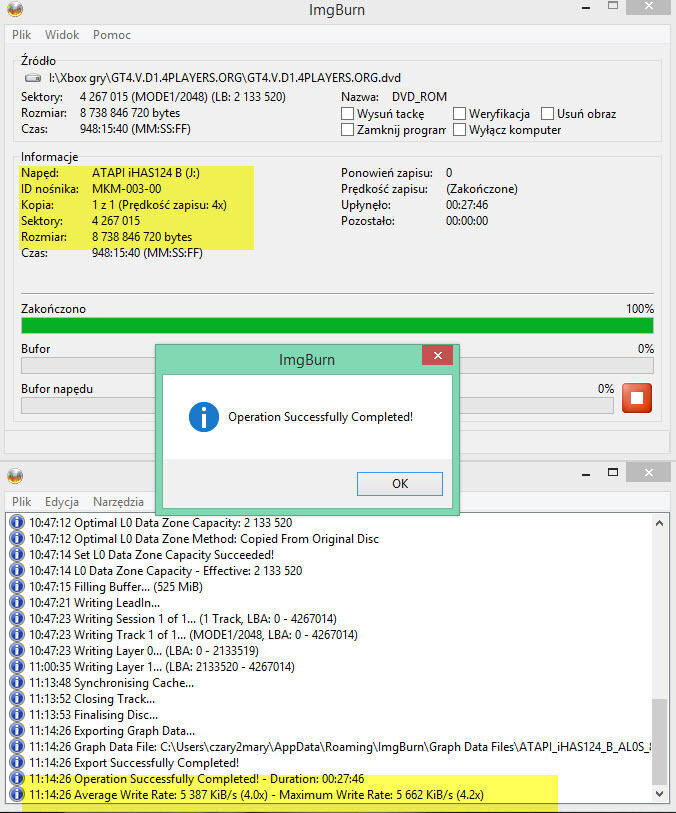
Task: Open the Plik menu in main window
Action: [22, 35]
